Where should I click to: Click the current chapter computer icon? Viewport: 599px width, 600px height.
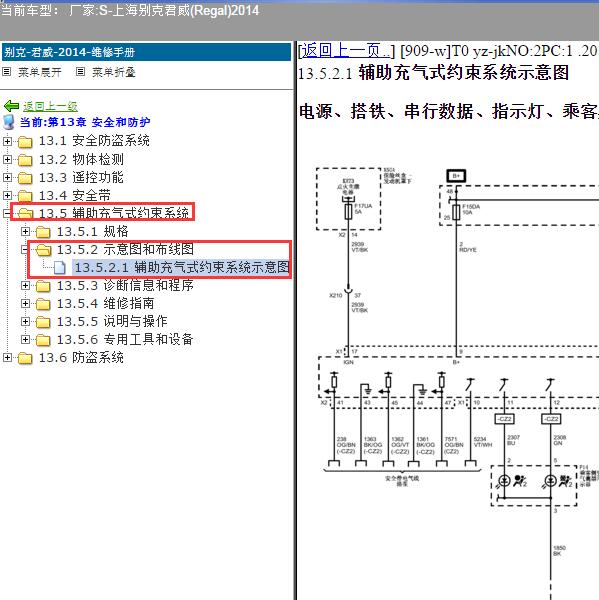click(8, 122)
